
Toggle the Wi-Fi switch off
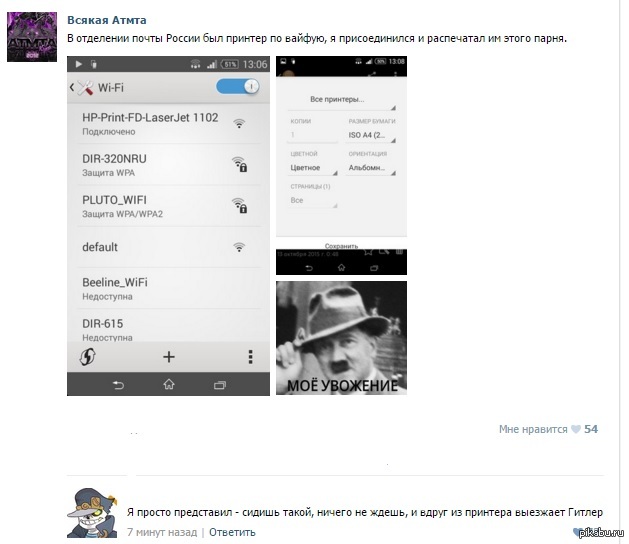238,87
